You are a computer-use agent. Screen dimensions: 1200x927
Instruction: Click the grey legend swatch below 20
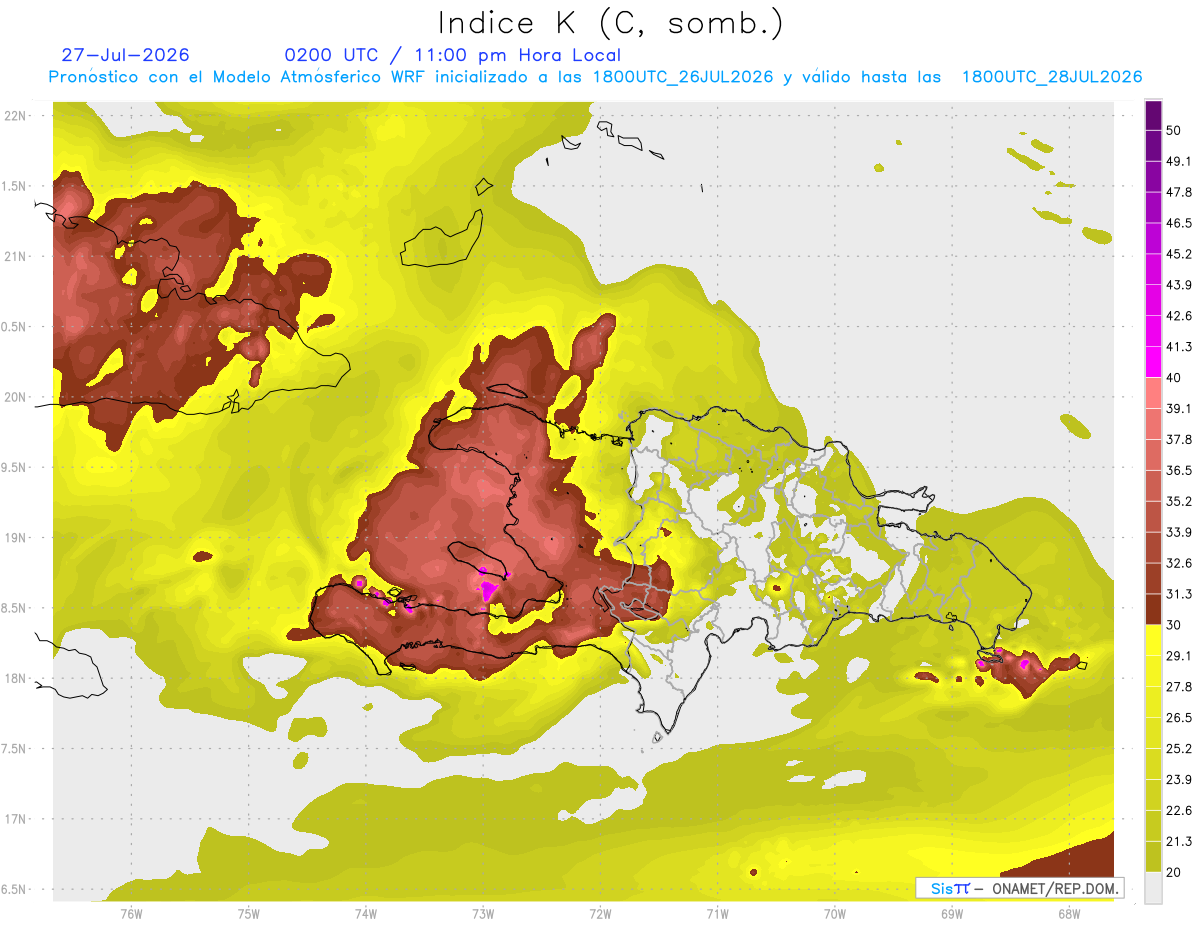pos(1153,887)
